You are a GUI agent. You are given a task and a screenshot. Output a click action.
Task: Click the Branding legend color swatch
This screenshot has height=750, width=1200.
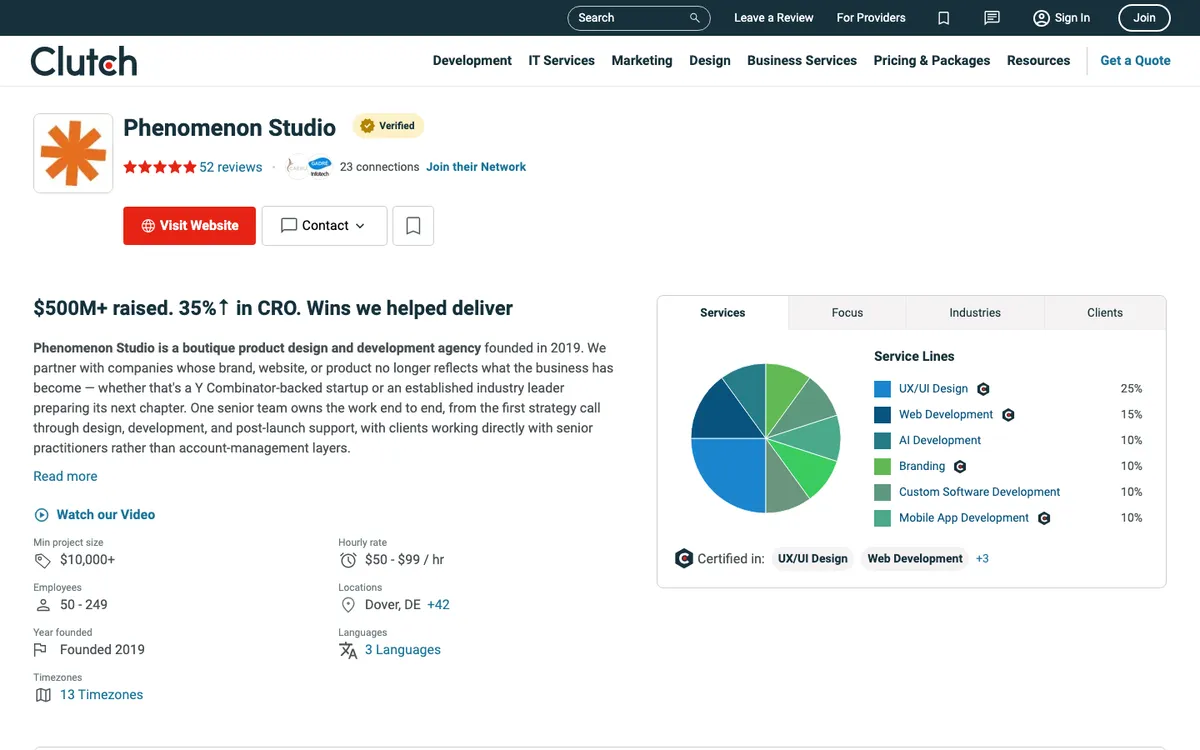[882, 467]
